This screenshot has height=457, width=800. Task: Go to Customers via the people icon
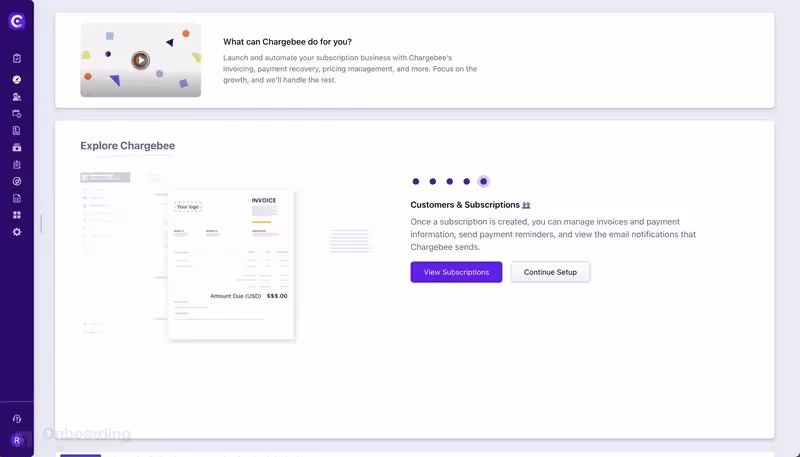17,97
